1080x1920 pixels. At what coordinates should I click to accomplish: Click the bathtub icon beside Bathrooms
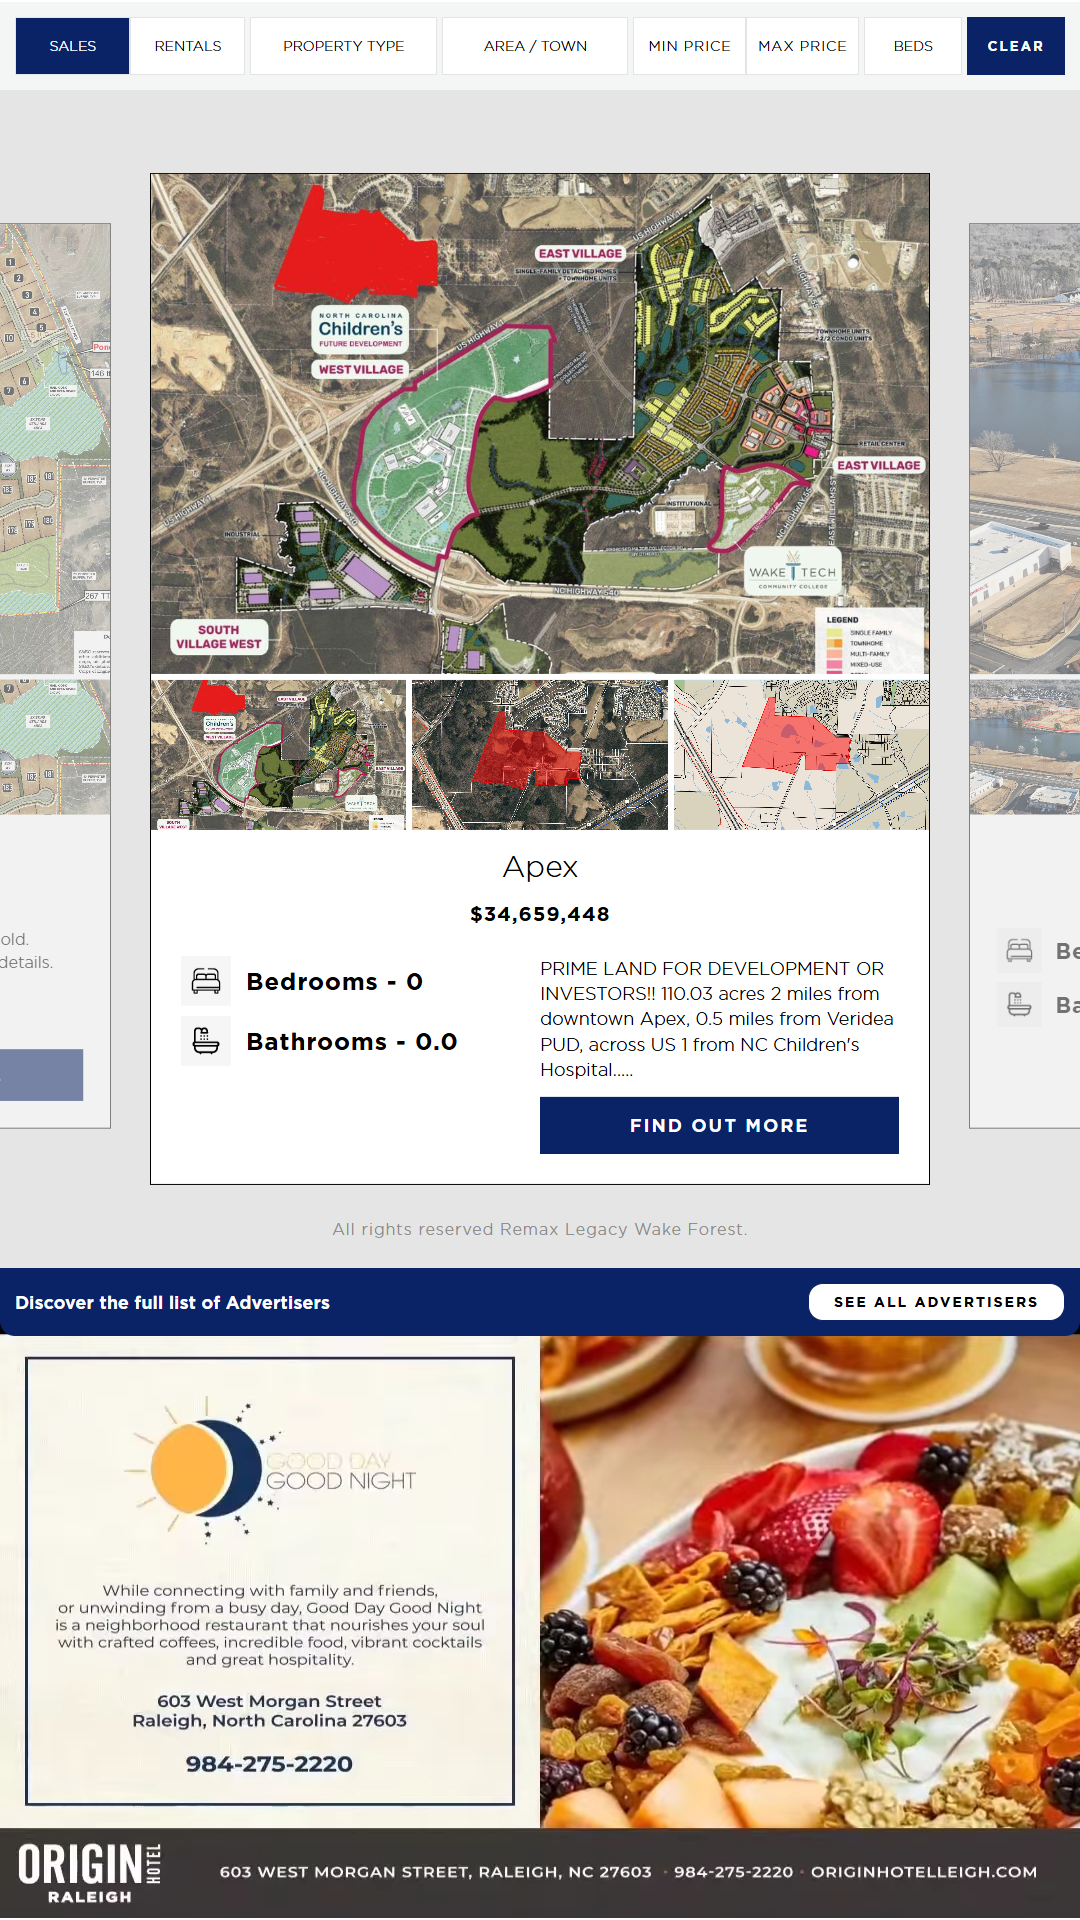206,1041
